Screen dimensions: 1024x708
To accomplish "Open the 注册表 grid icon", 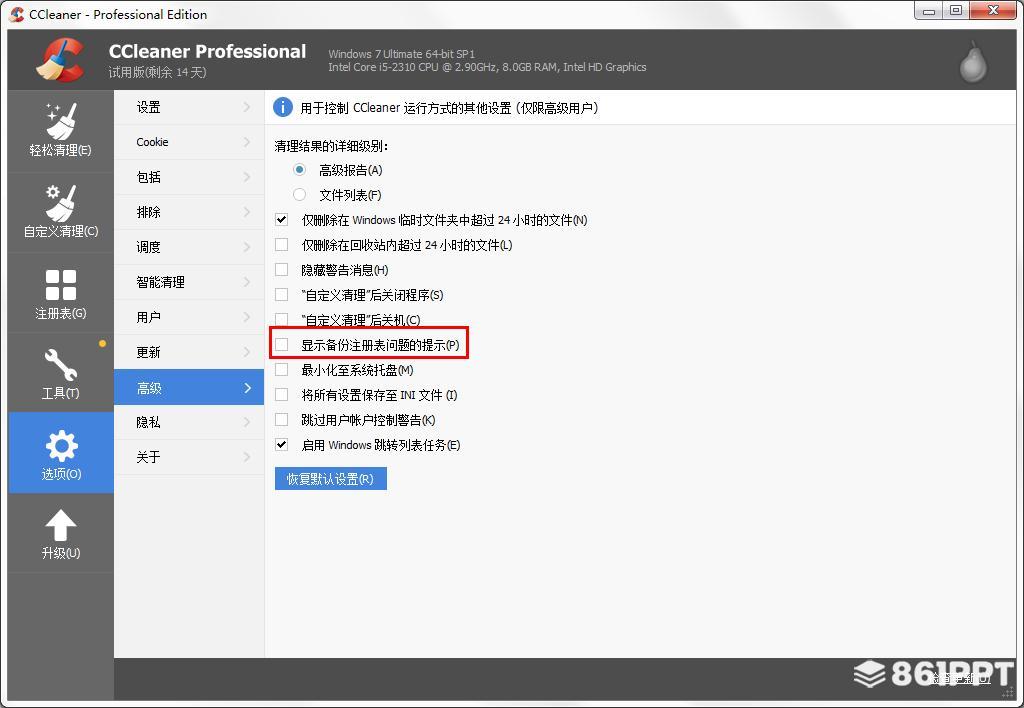I will pyautogui.click(x=61, y=285).
